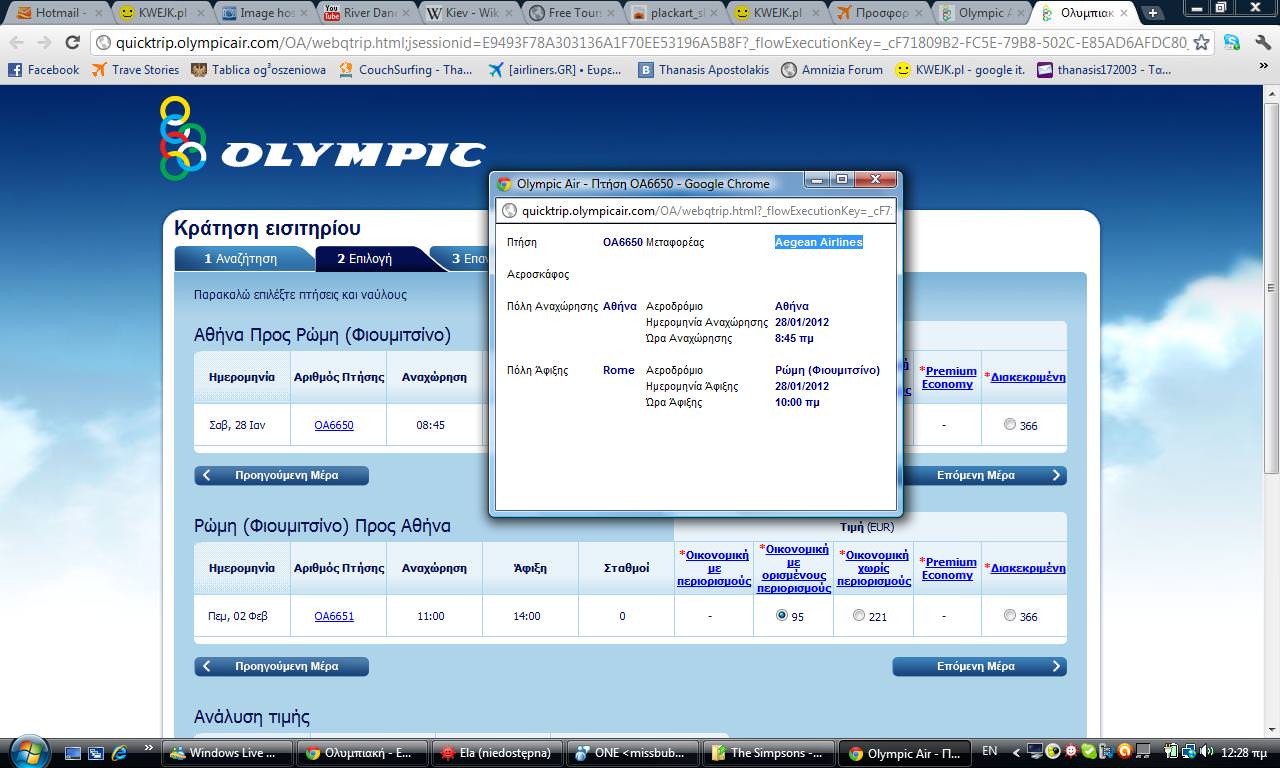Click the browser forward arrow
This screenshot has width=1280, height=768.
coord(44,43)
